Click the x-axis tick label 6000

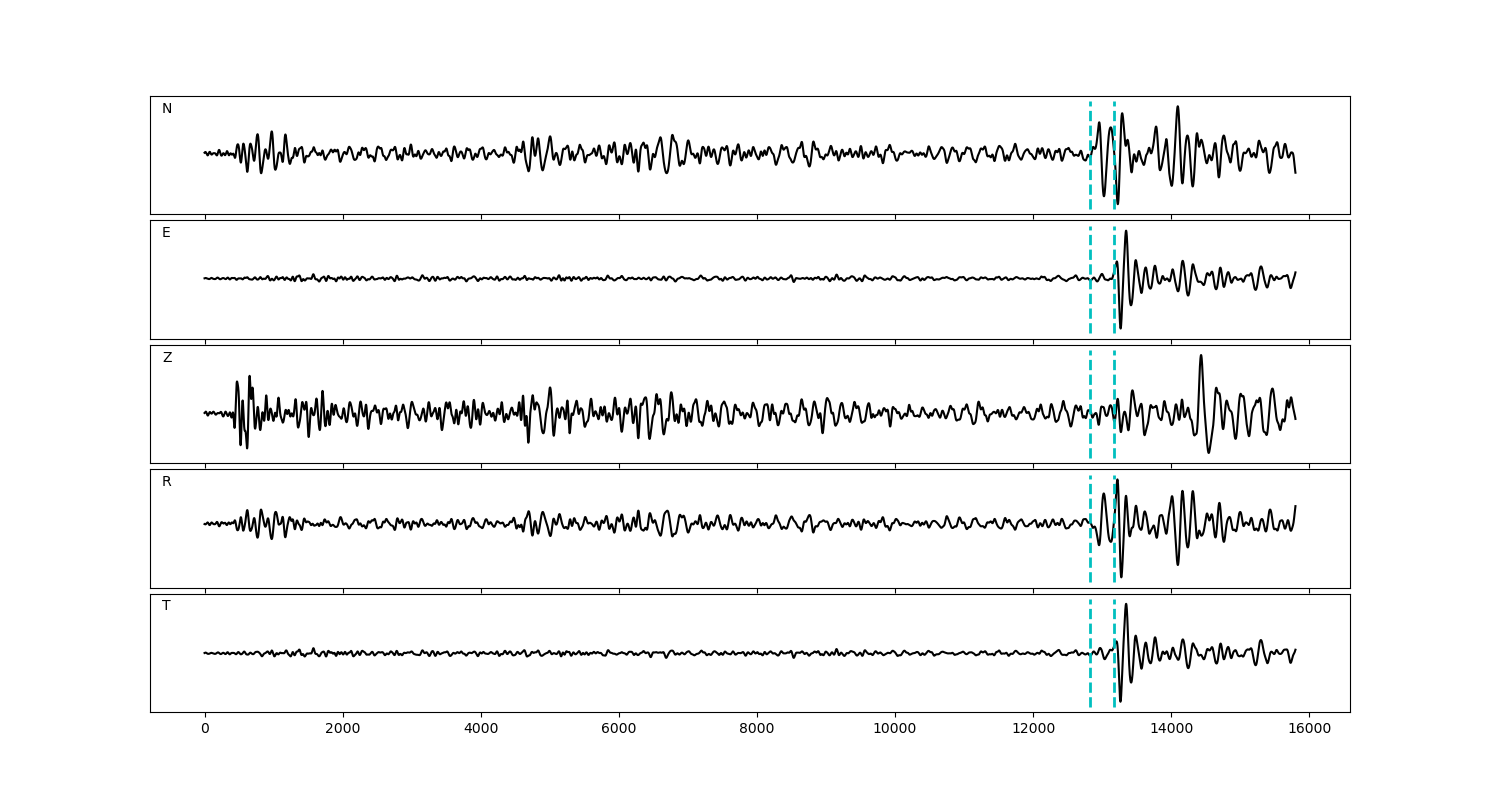(x=619, y=729)
